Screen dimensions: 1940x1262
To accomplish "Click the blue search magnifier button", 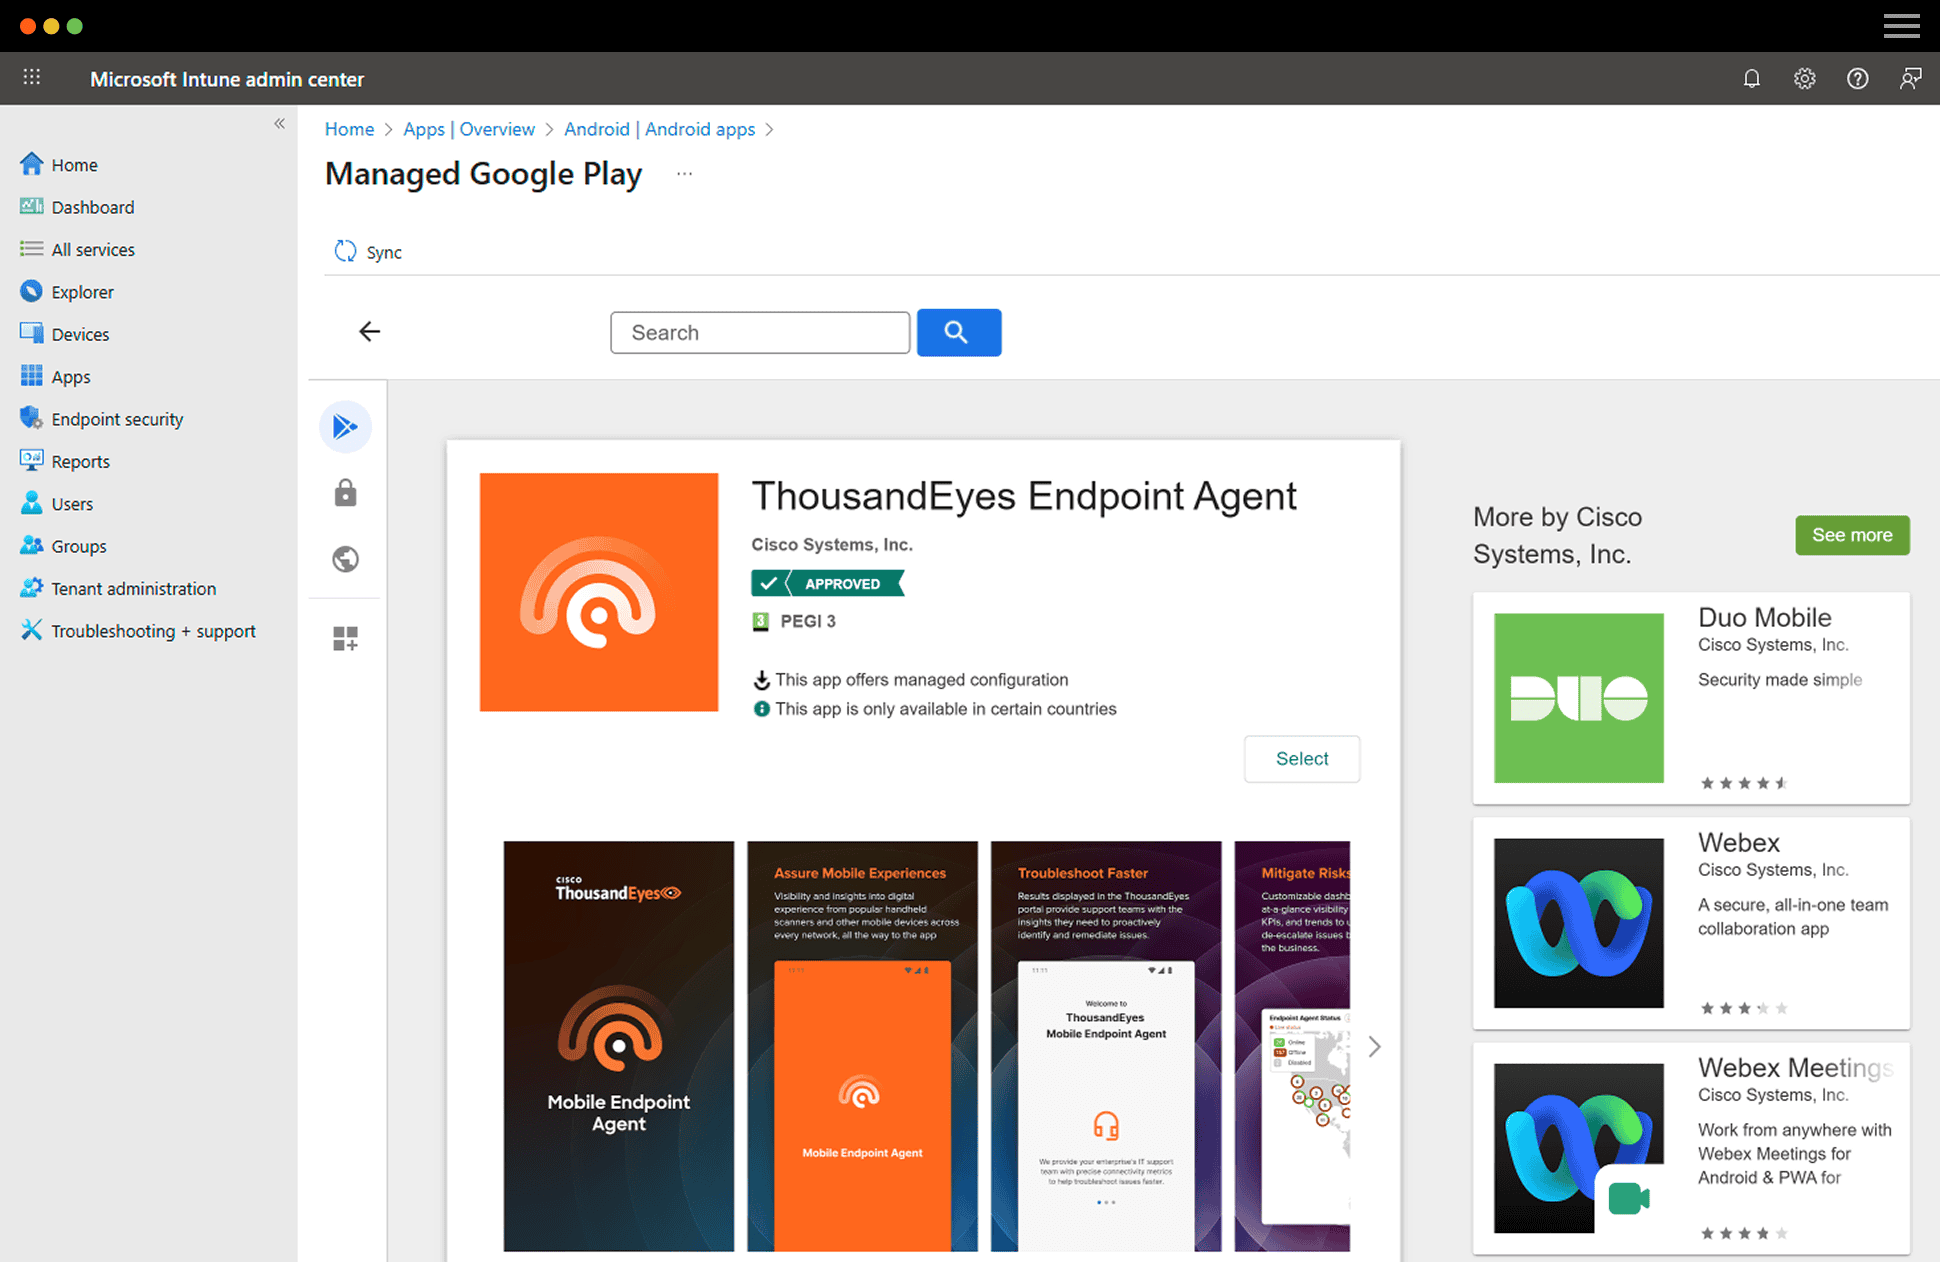I will click(957, 332).
